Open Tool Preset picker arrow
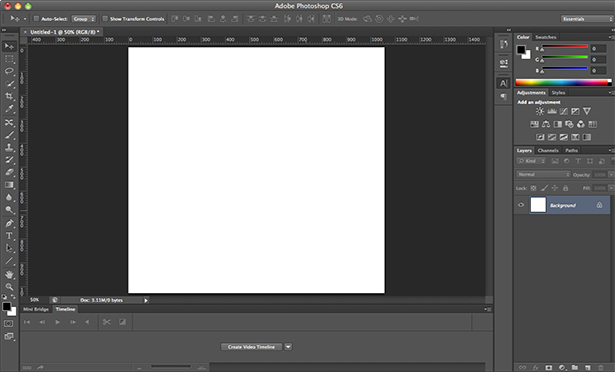This screenshot has height=372, width=615. point(25,19)
